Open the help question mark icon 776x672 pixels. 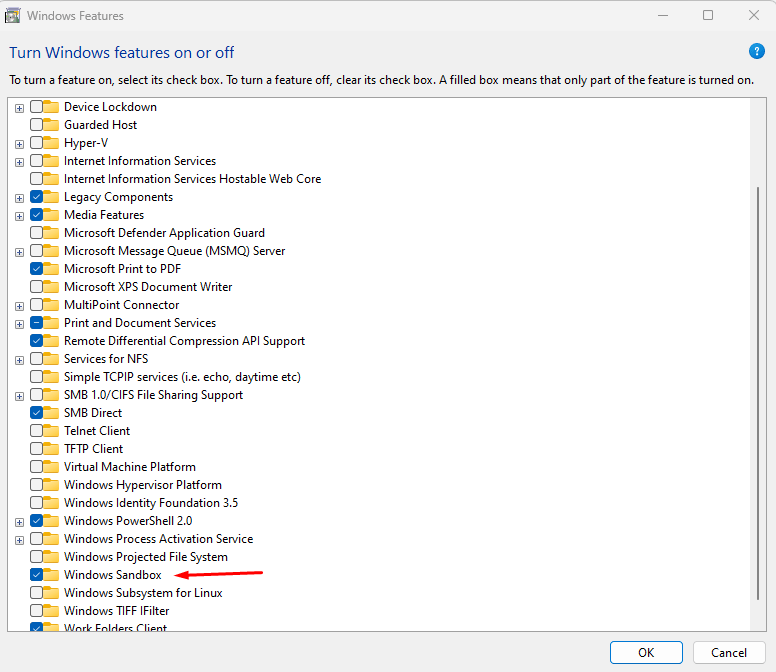[756, 51]
